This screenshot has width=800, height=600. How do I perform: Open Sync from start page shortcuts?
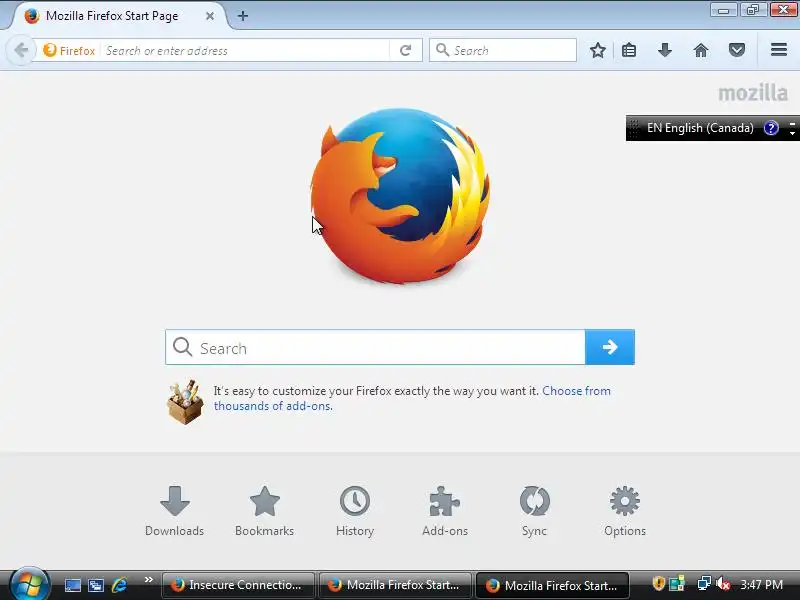[534, 511]
